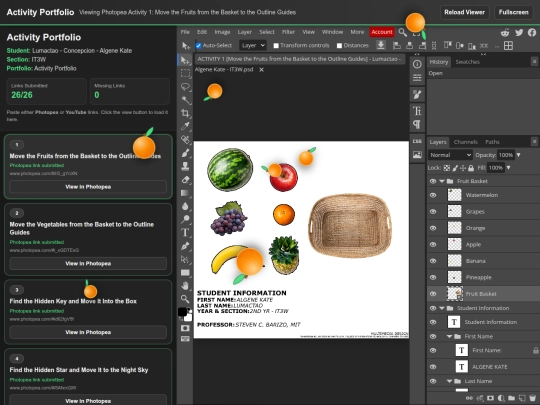Collapse the Last Name folder

(449, 381)
